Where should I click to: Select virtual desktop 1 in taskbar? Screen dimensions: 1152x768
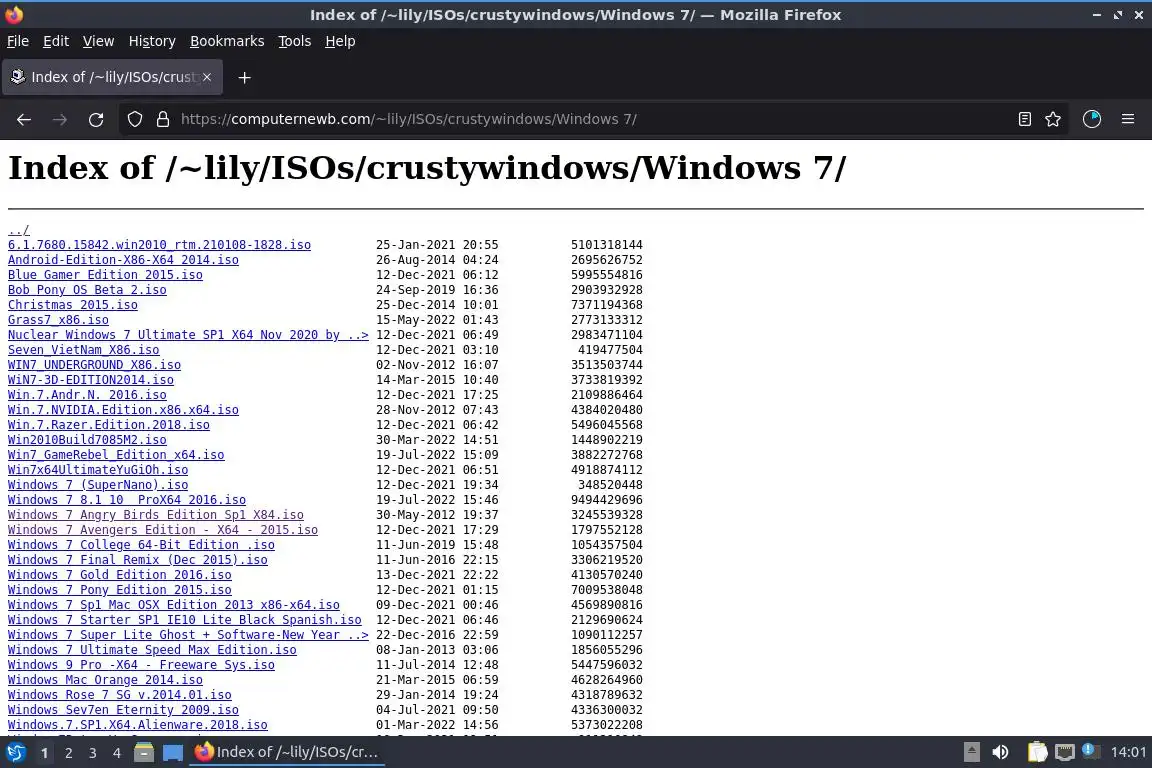[x=44, y=753]
